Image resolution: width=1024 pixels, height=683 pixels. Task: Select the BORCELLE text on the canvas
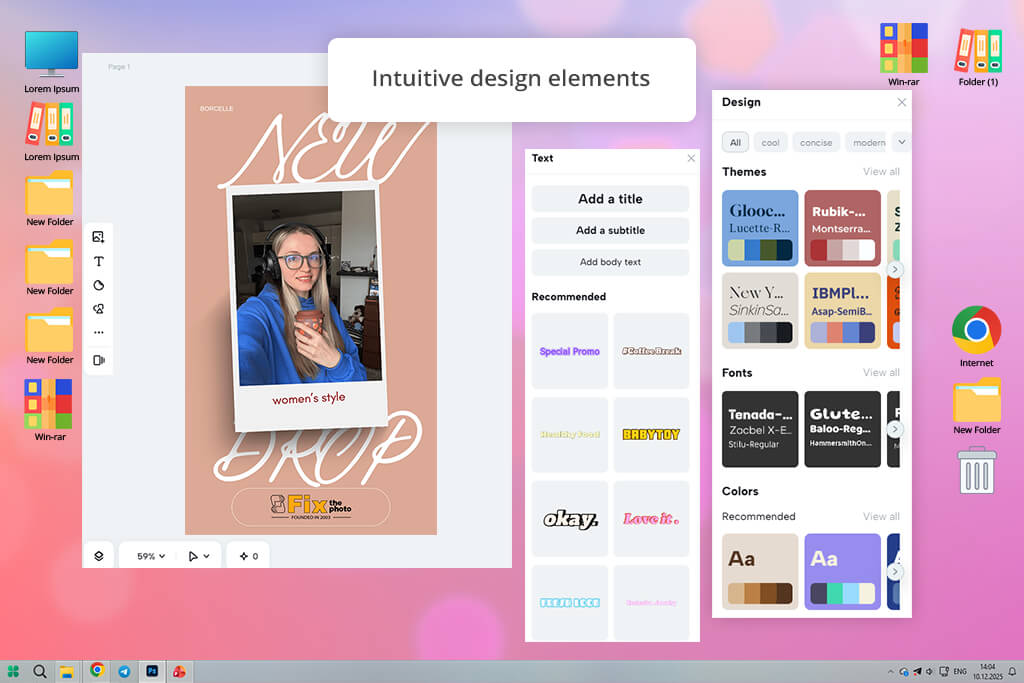(x=216, y=108)
